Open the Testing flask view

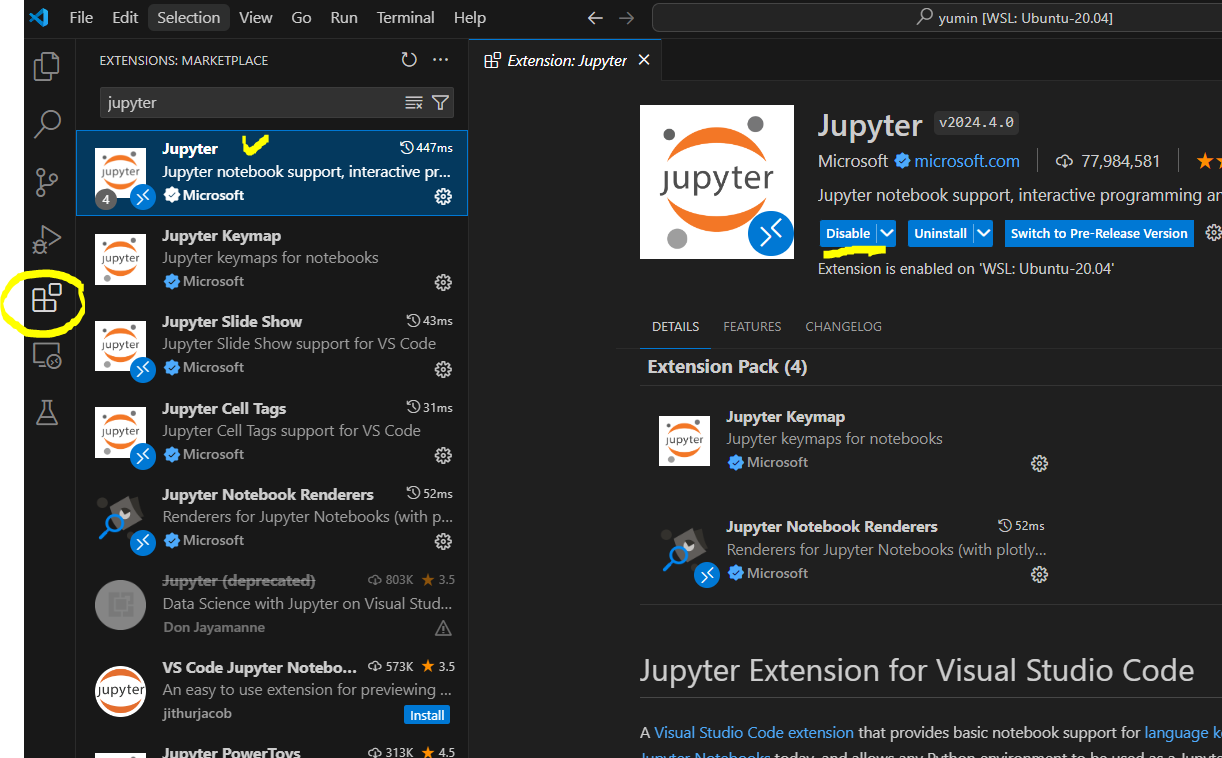pyautogui.click(x=47, y=412)
